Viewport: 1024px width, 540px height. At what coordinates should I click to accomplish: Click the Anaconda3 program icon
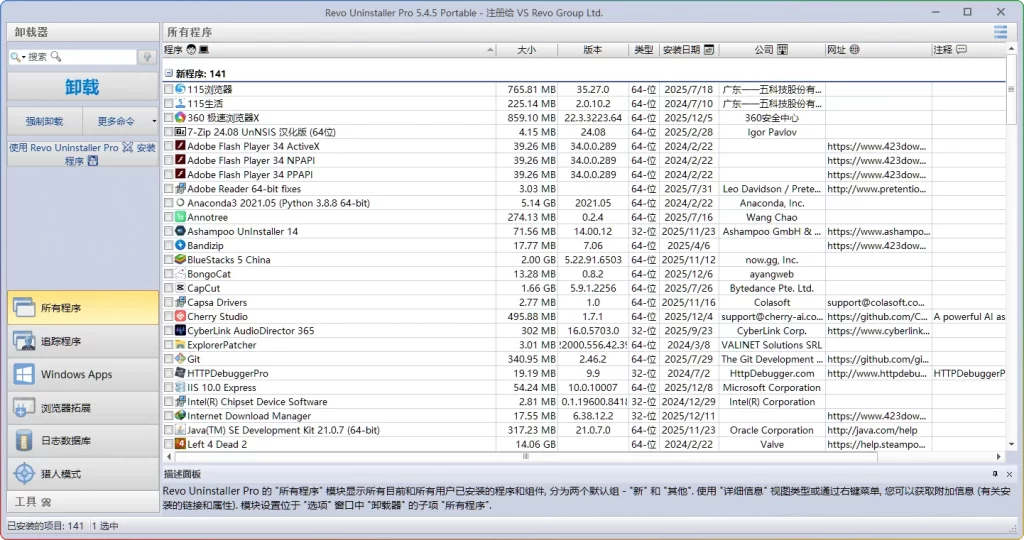pos(180,202)
